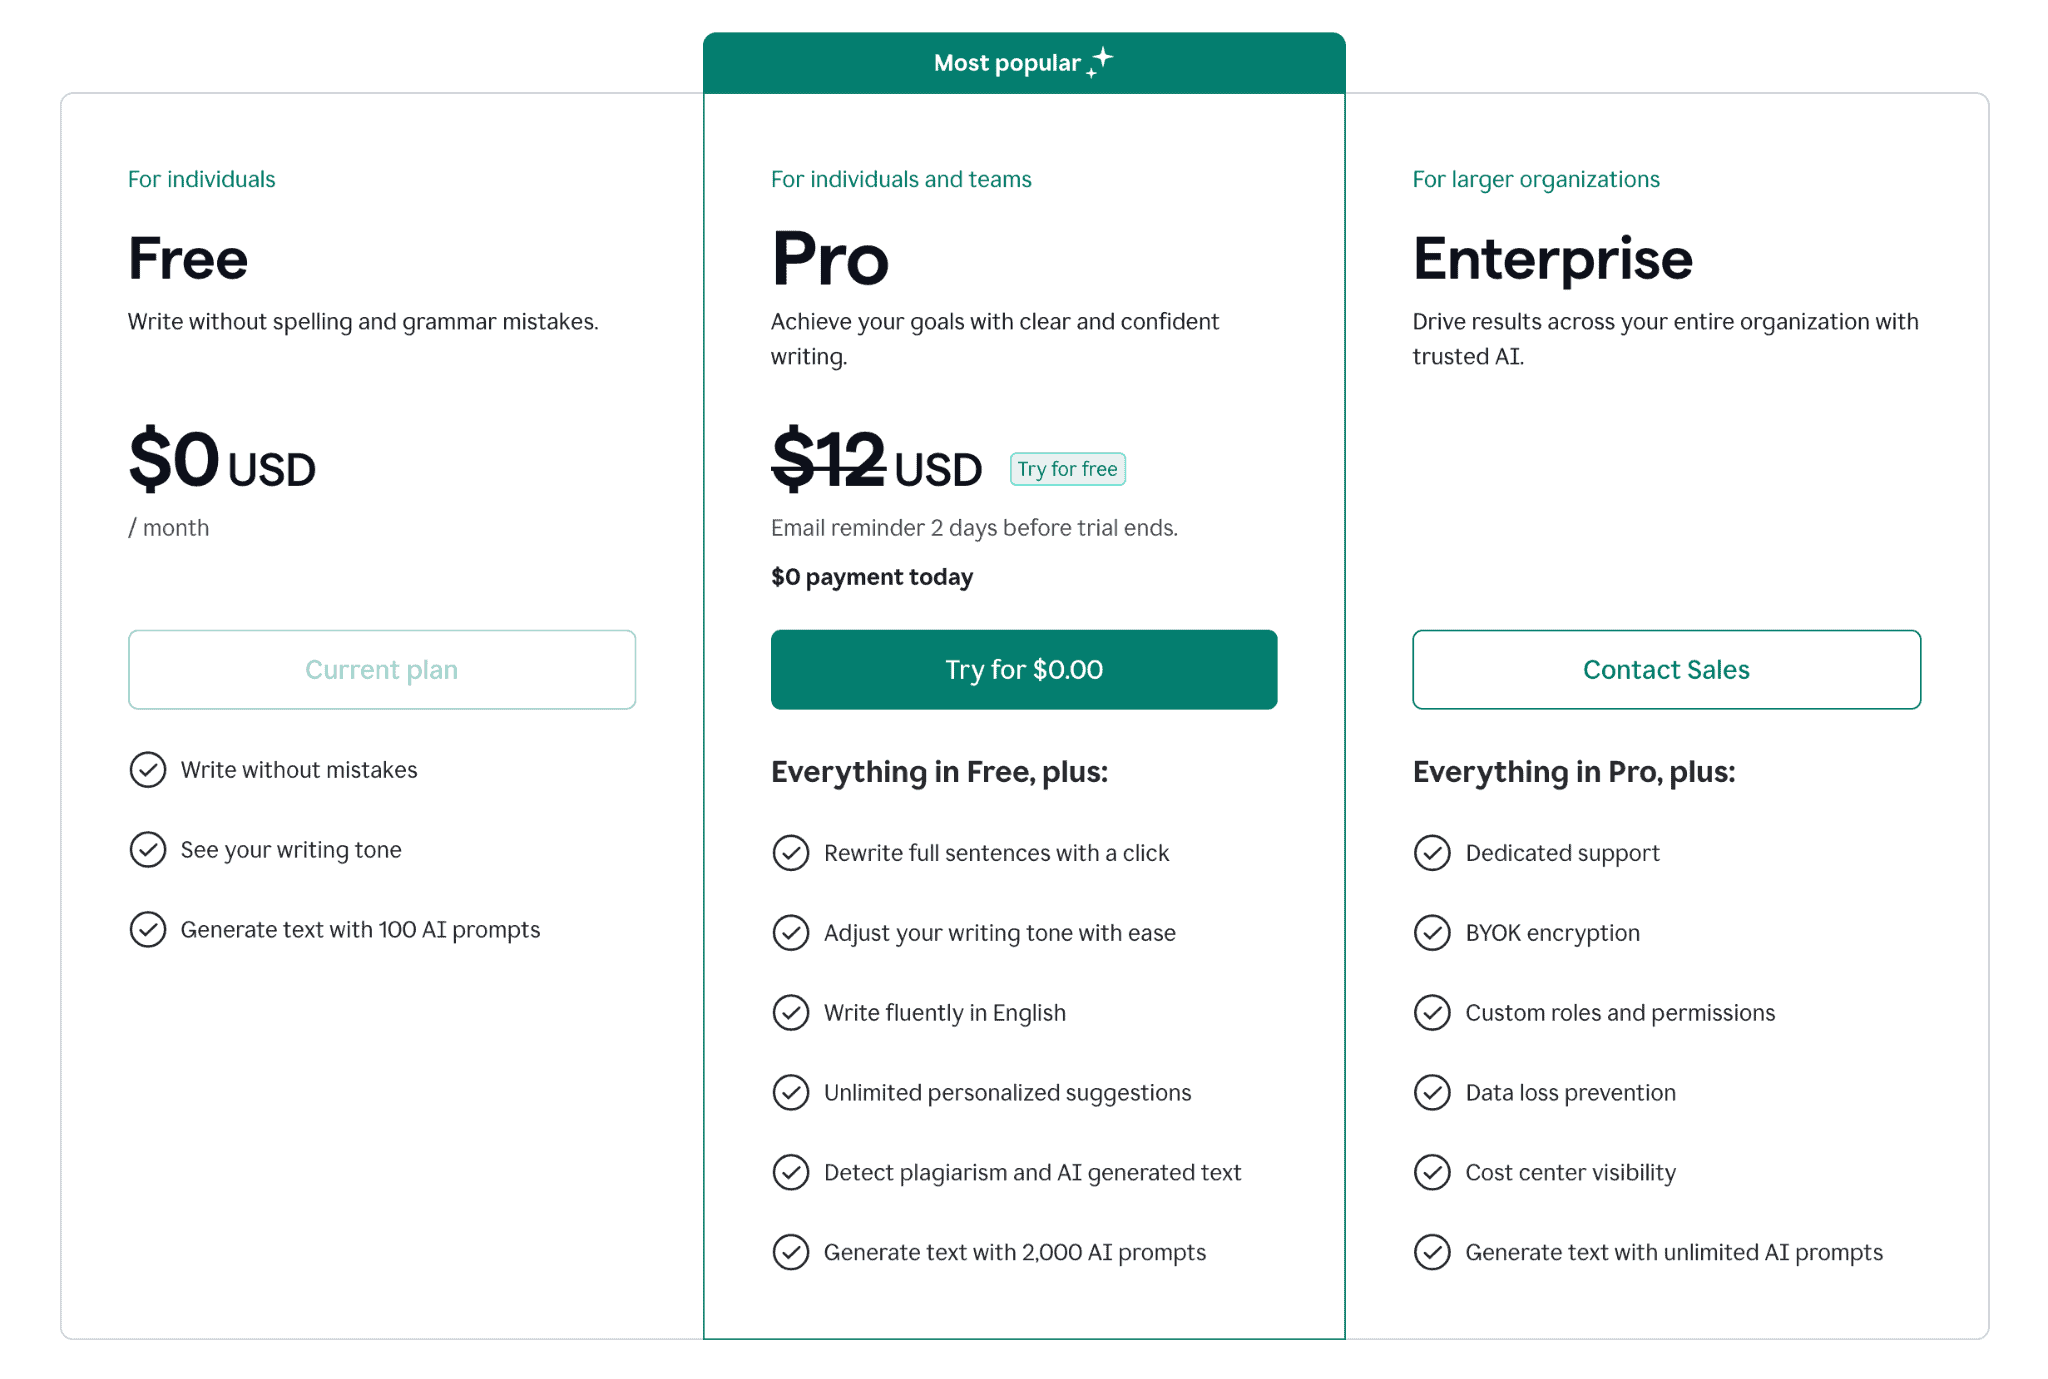The width and height of the screenshot is (2048, 1379).
Task: Click checkmark beside Generate text with 100 AI prompts
Action: coord(148,930)
